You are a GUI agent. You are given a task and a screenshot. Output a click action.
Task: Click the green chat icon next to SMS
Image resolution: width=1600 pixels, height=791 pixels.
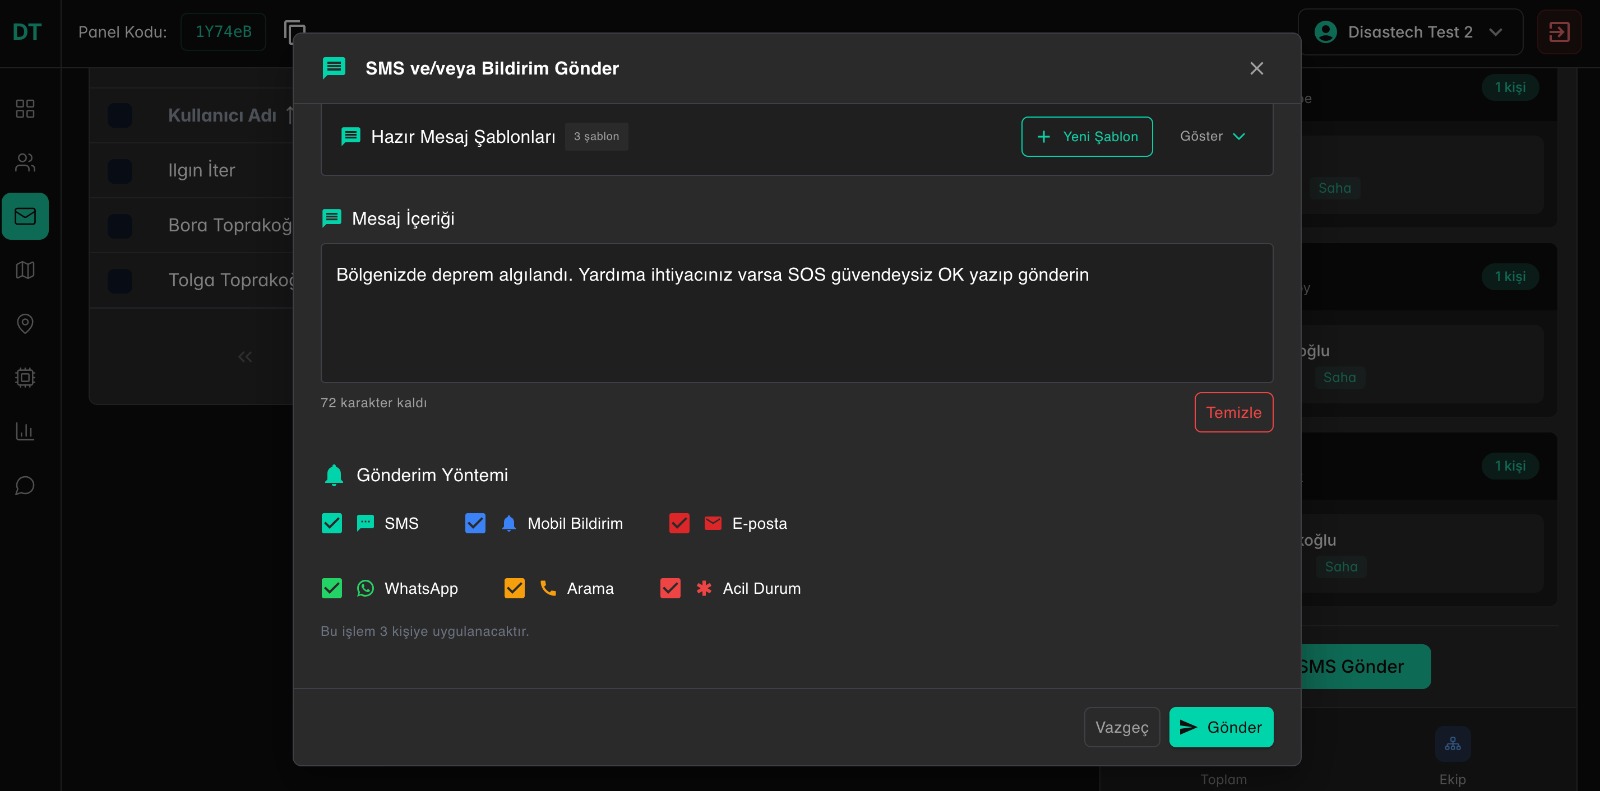366,523
